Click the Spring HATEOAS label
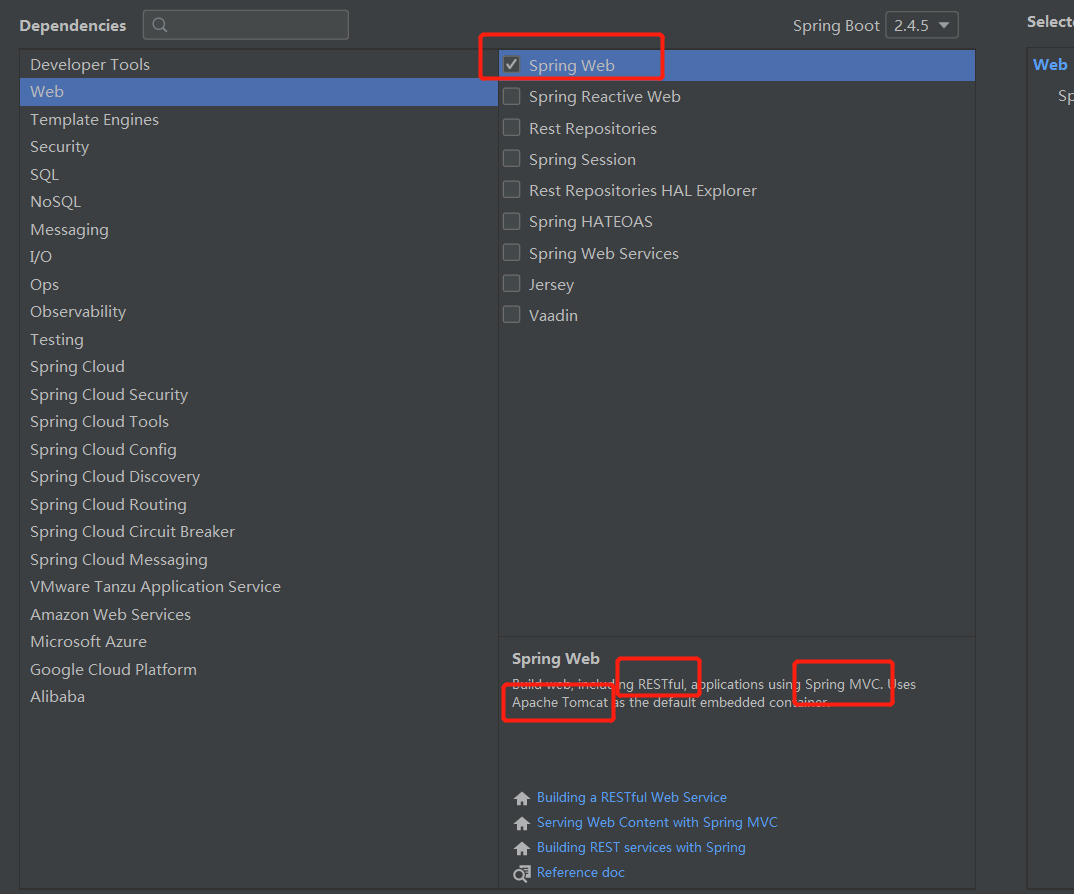1074x894 pixels. tap(590, 222)
